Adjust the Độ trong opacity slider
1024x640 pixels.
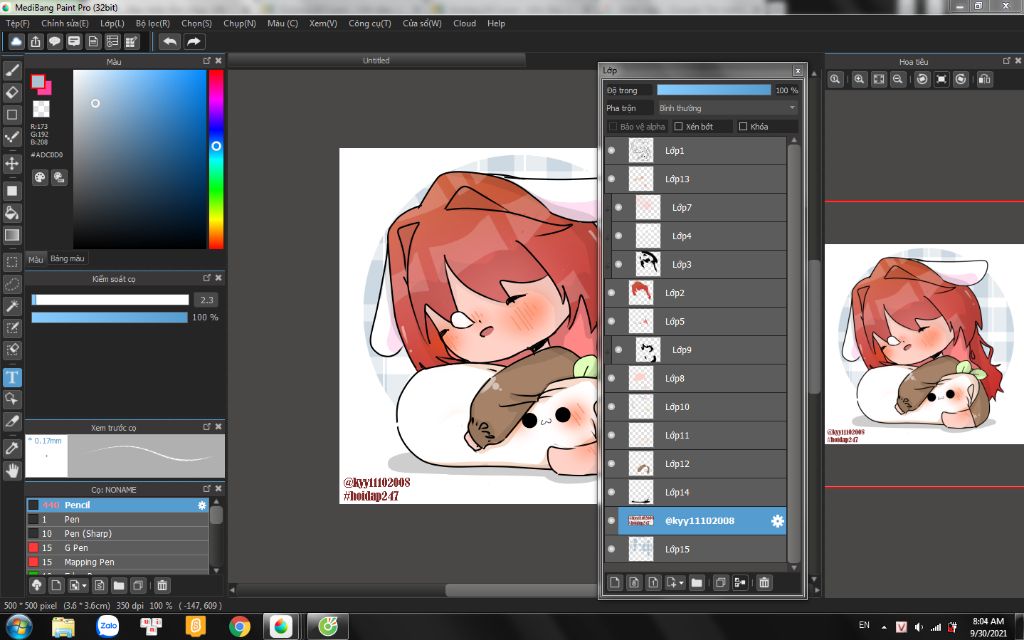714,90
